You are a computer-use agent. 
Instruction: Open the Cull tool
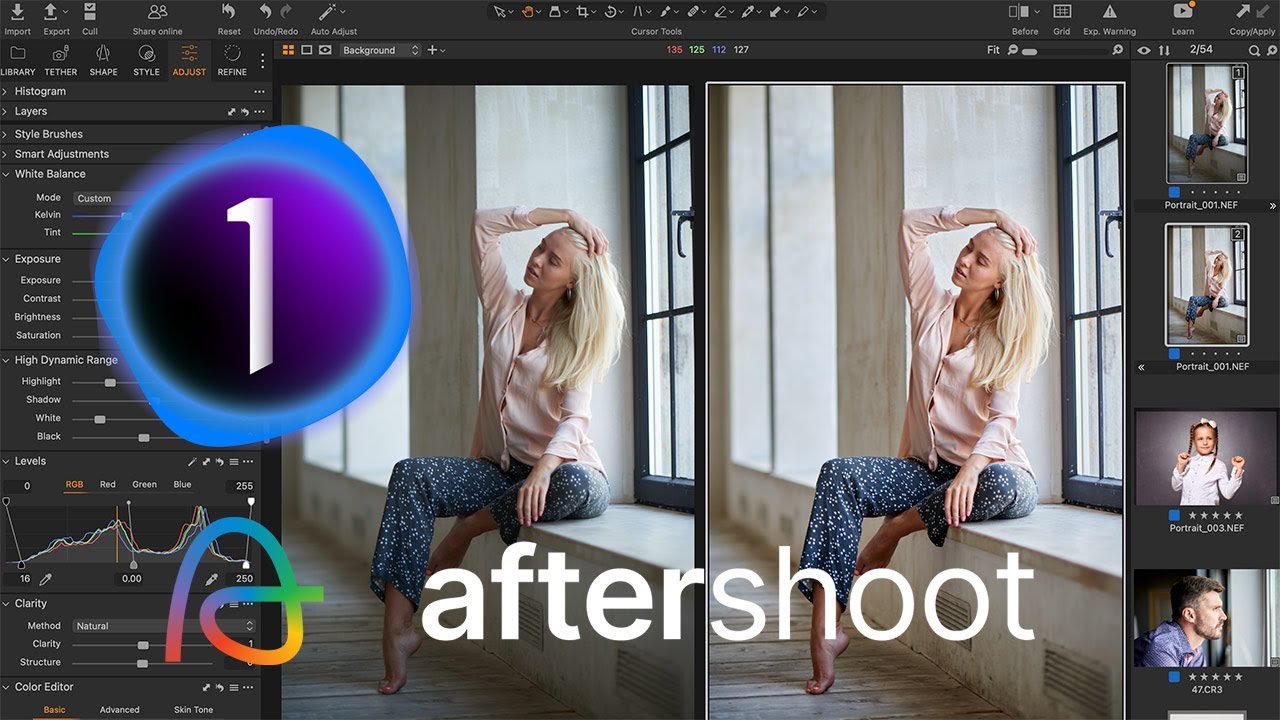click(x=90, y=12)
